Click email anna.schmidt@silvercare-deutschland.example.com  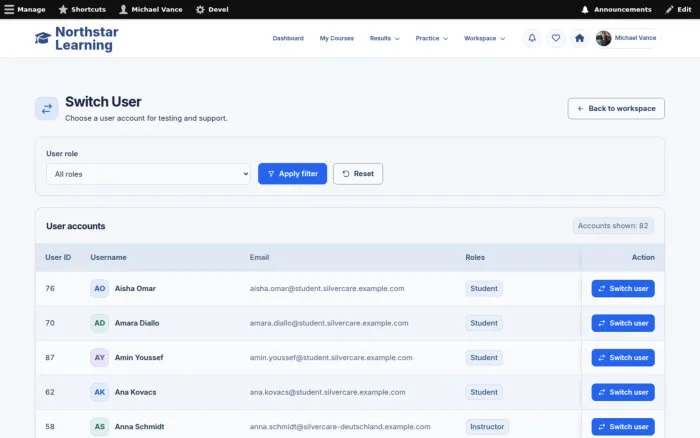coord(340,427)
